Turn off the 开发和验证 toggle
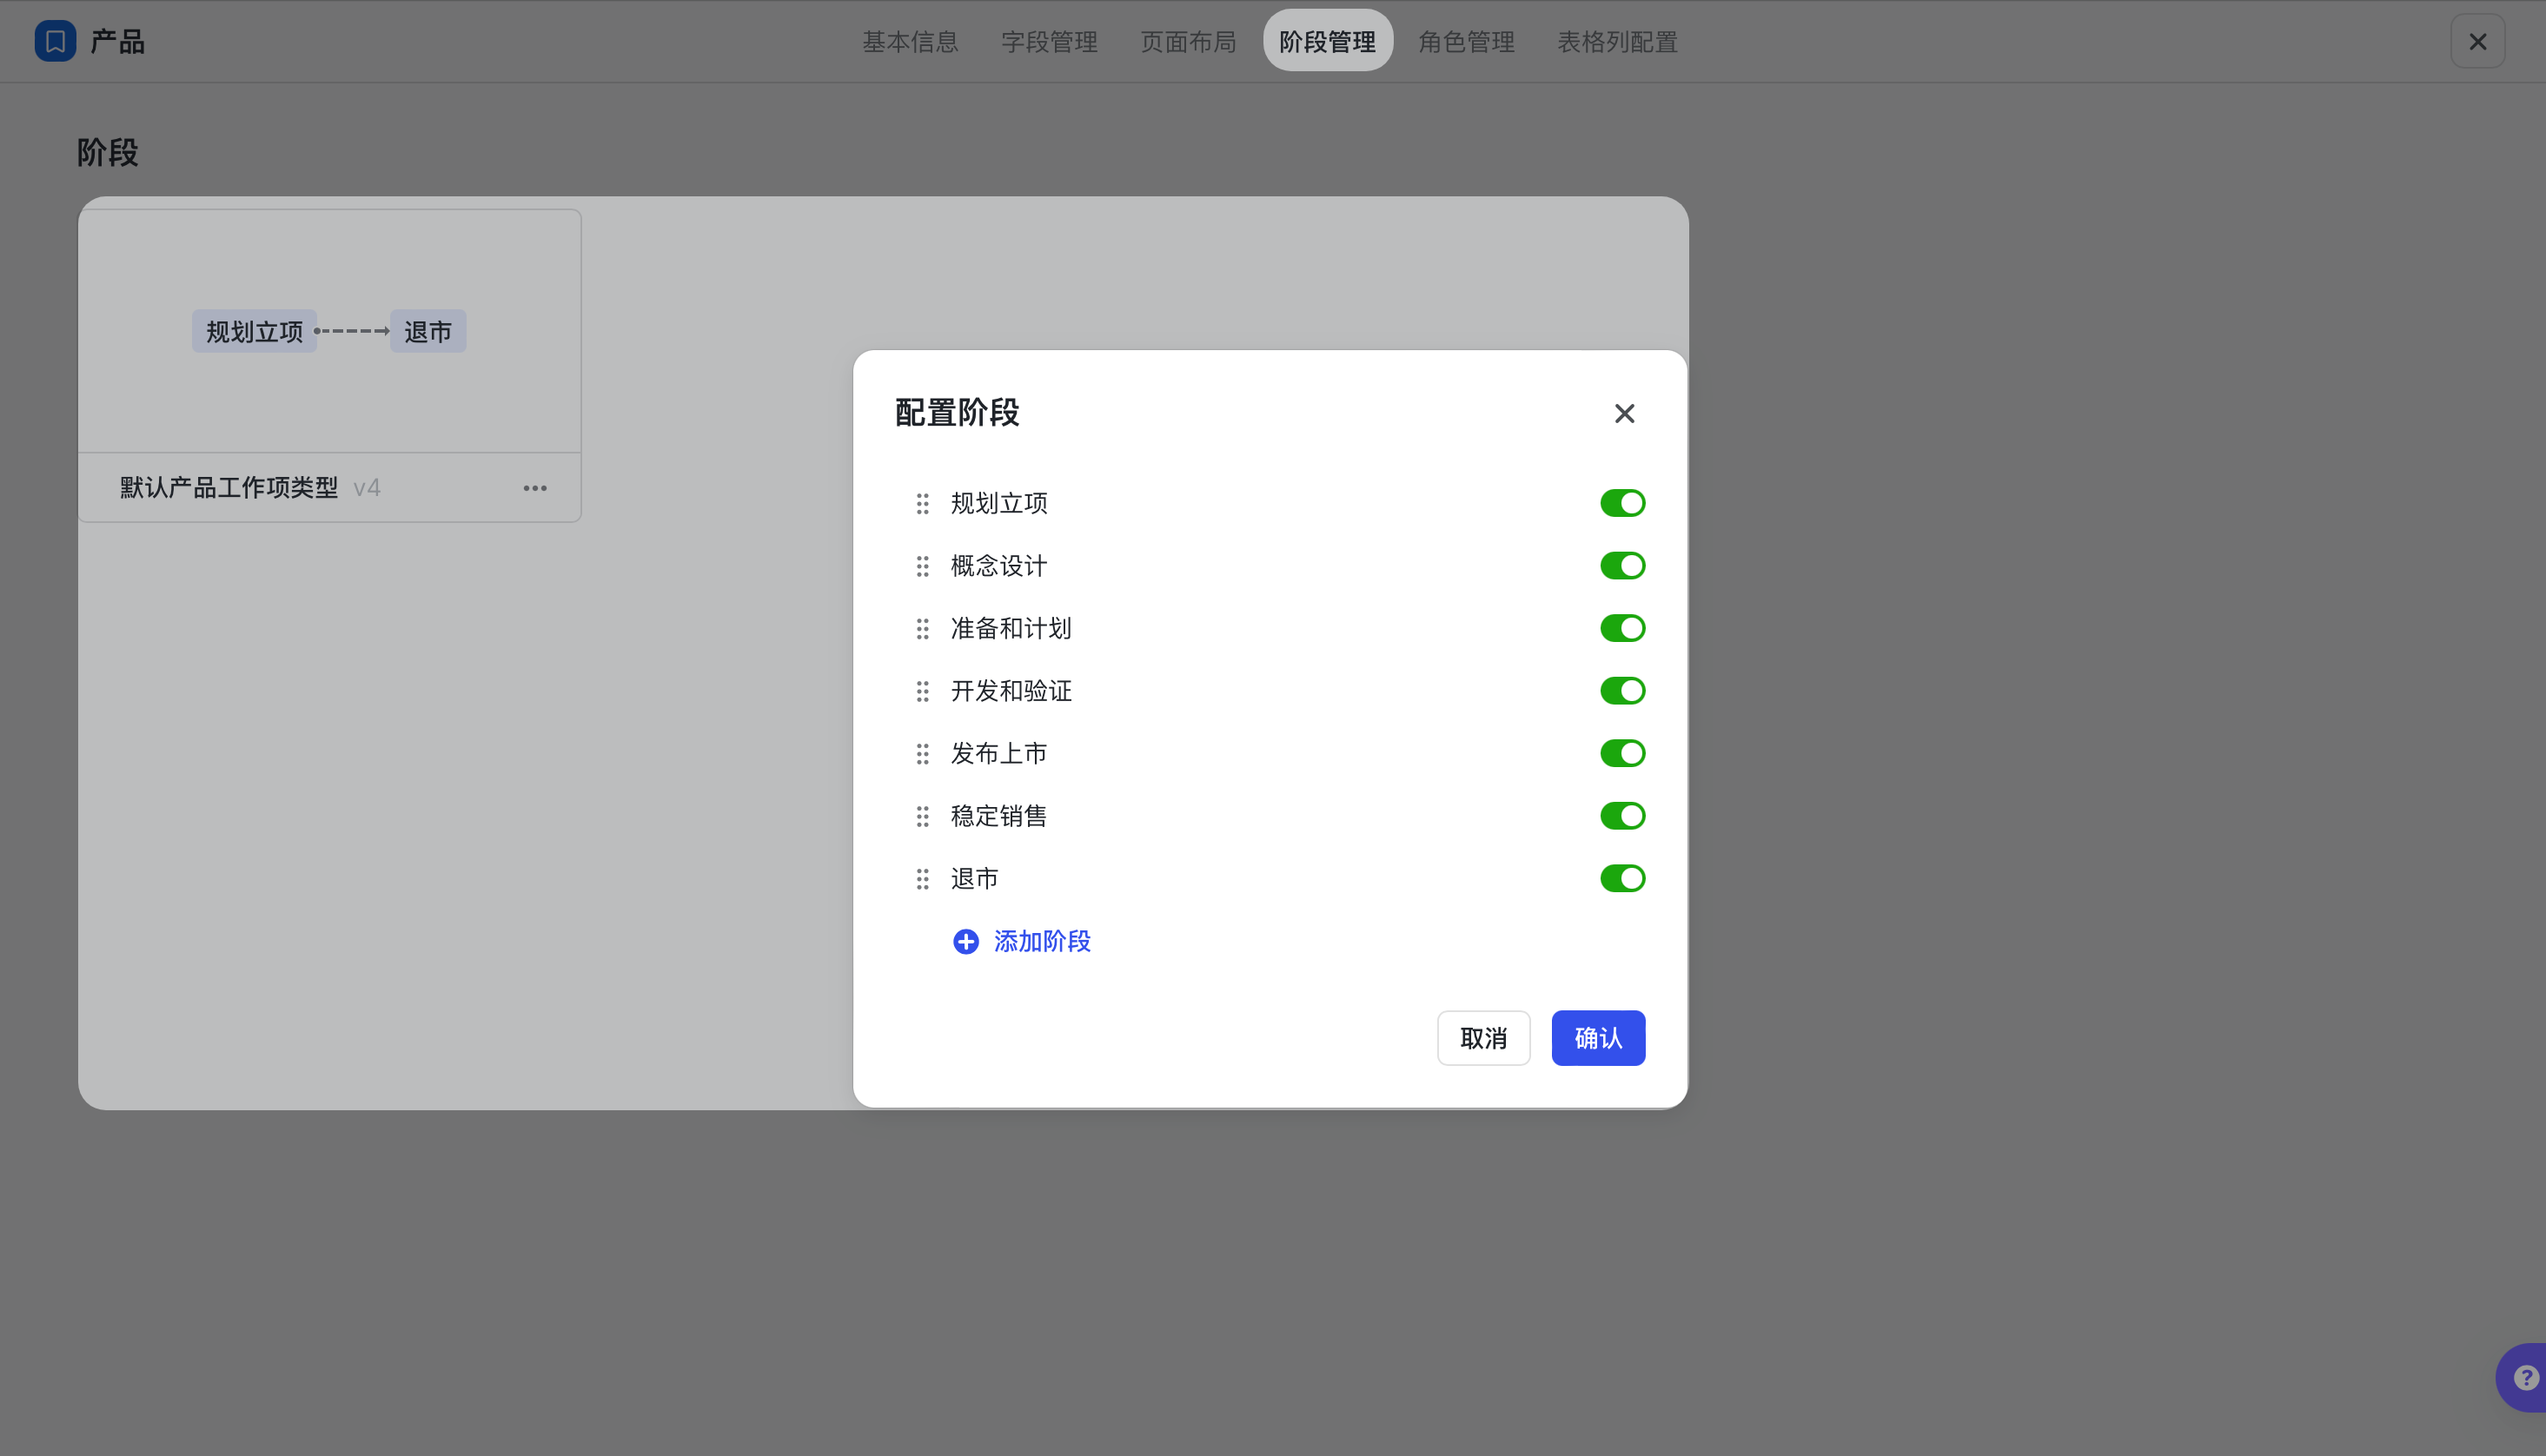This screenshot has height=1456, width=2546. point(1622,690)
